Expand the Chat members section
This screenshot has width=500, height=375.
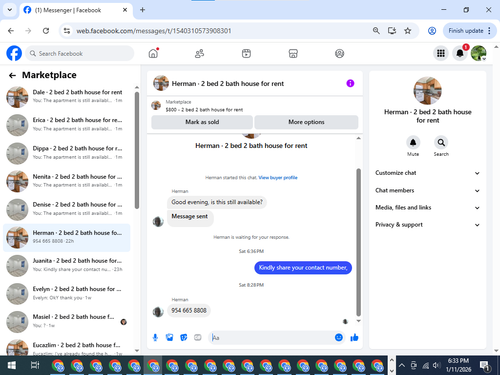428,190
